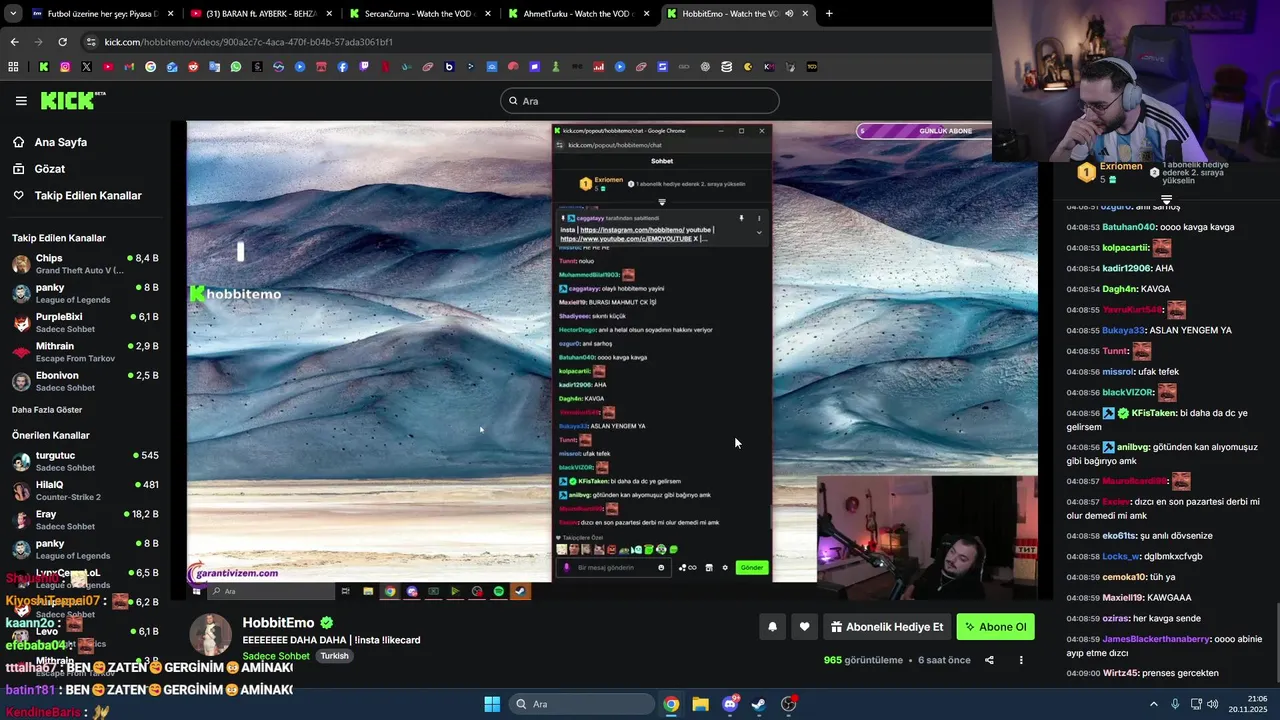Open the HobbitEmo channel name link

278,623
